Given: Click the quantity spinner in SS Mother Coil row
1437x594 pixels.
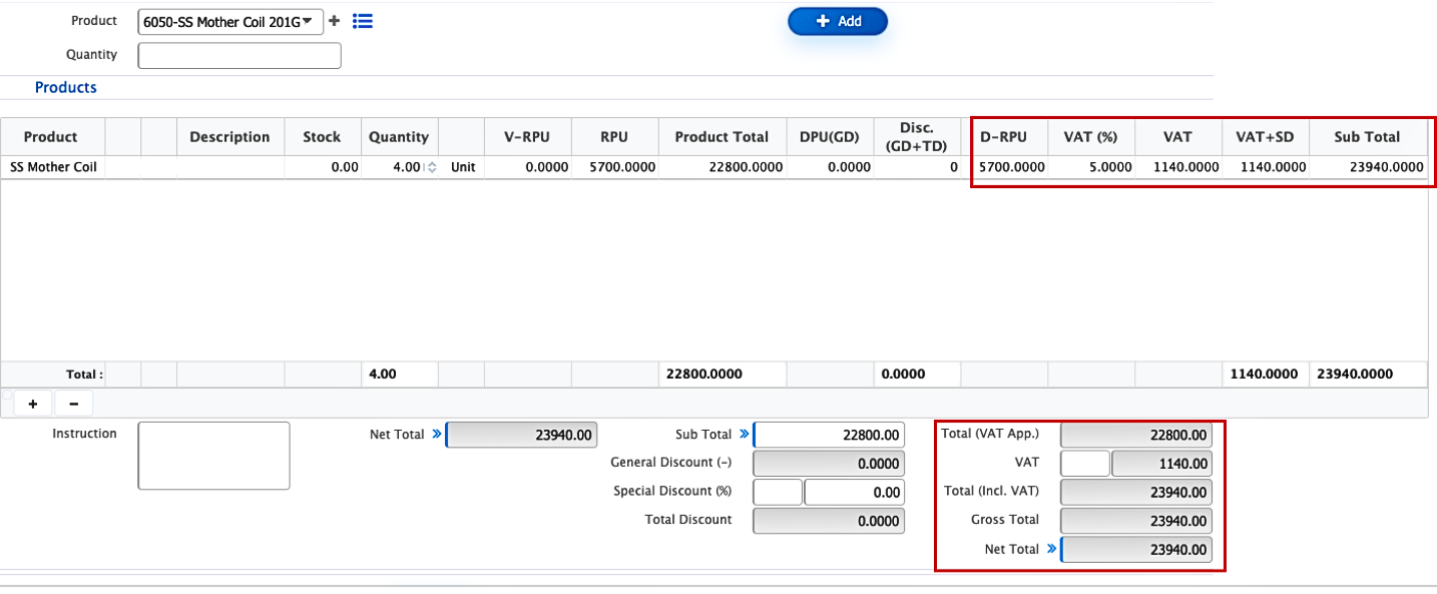Looking at the screenshot, I should tap(432, 168).
